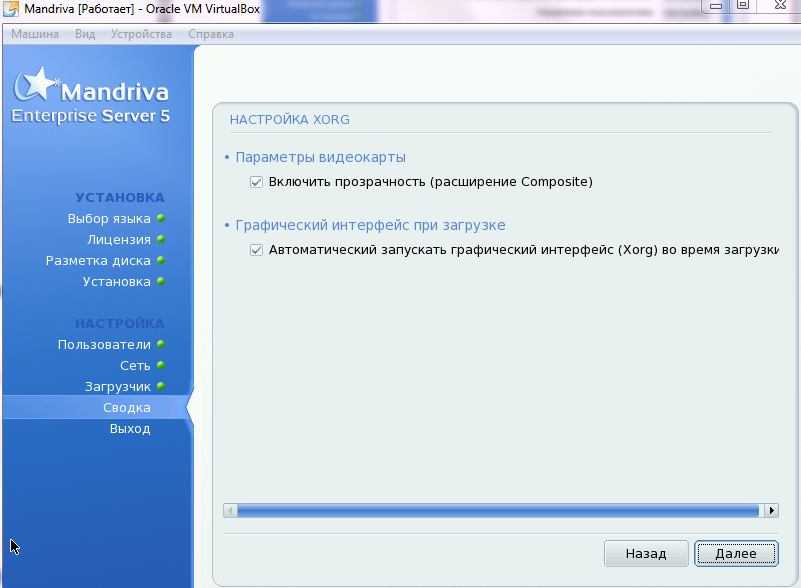Minimize the VirtualBox window

pyautogui.click(x=716, y=6)
